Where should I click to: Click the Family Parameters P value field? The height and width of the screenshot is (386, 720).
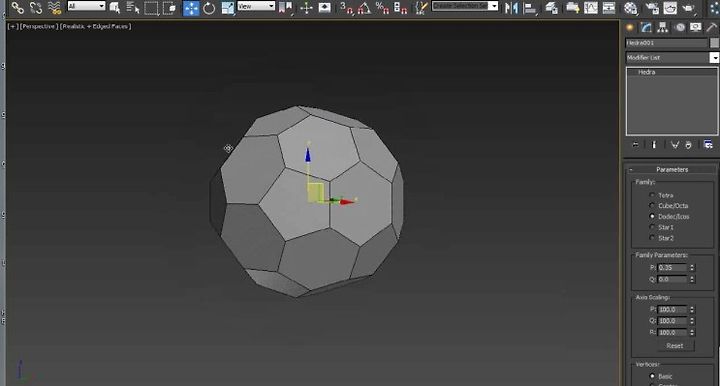point(672,268)
